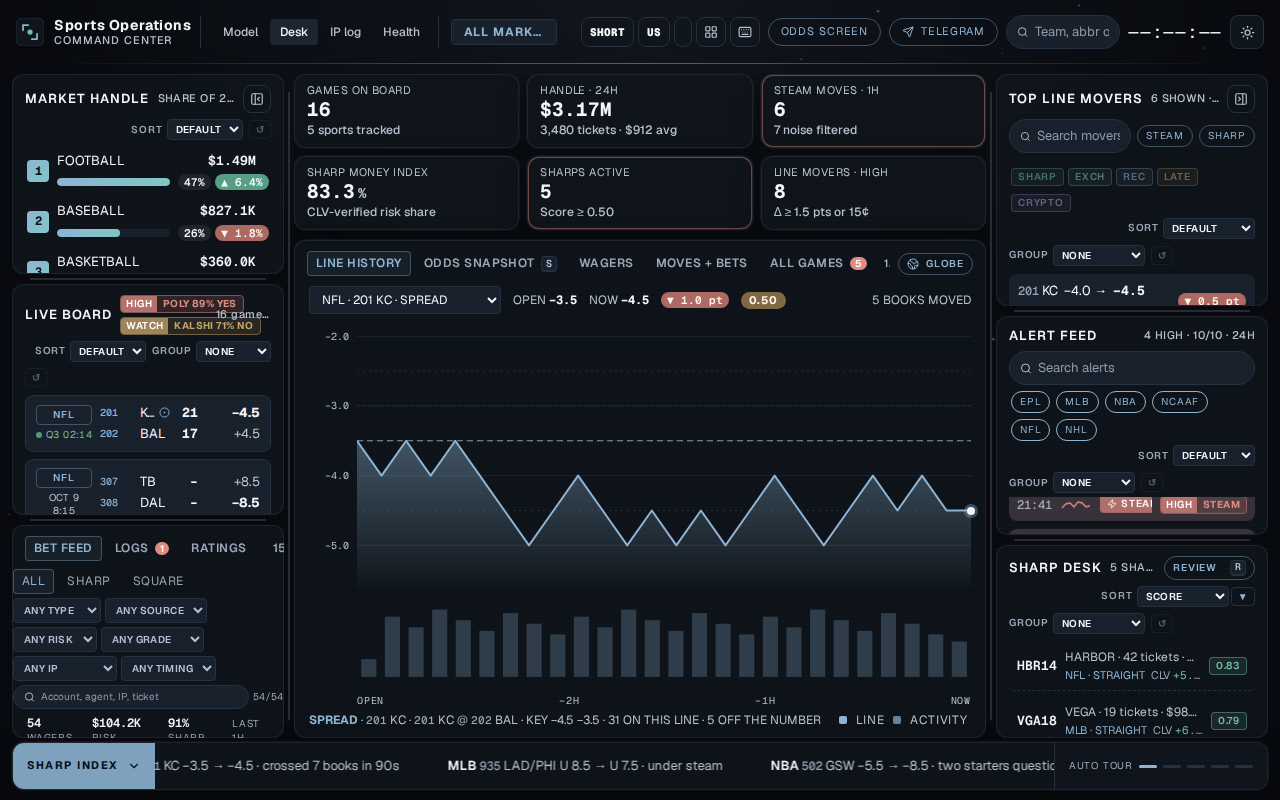The height and width of the screenshot is (800, 1280).
Task: Reset Market Handle sort with refresh icon
Action: [260, 129]
